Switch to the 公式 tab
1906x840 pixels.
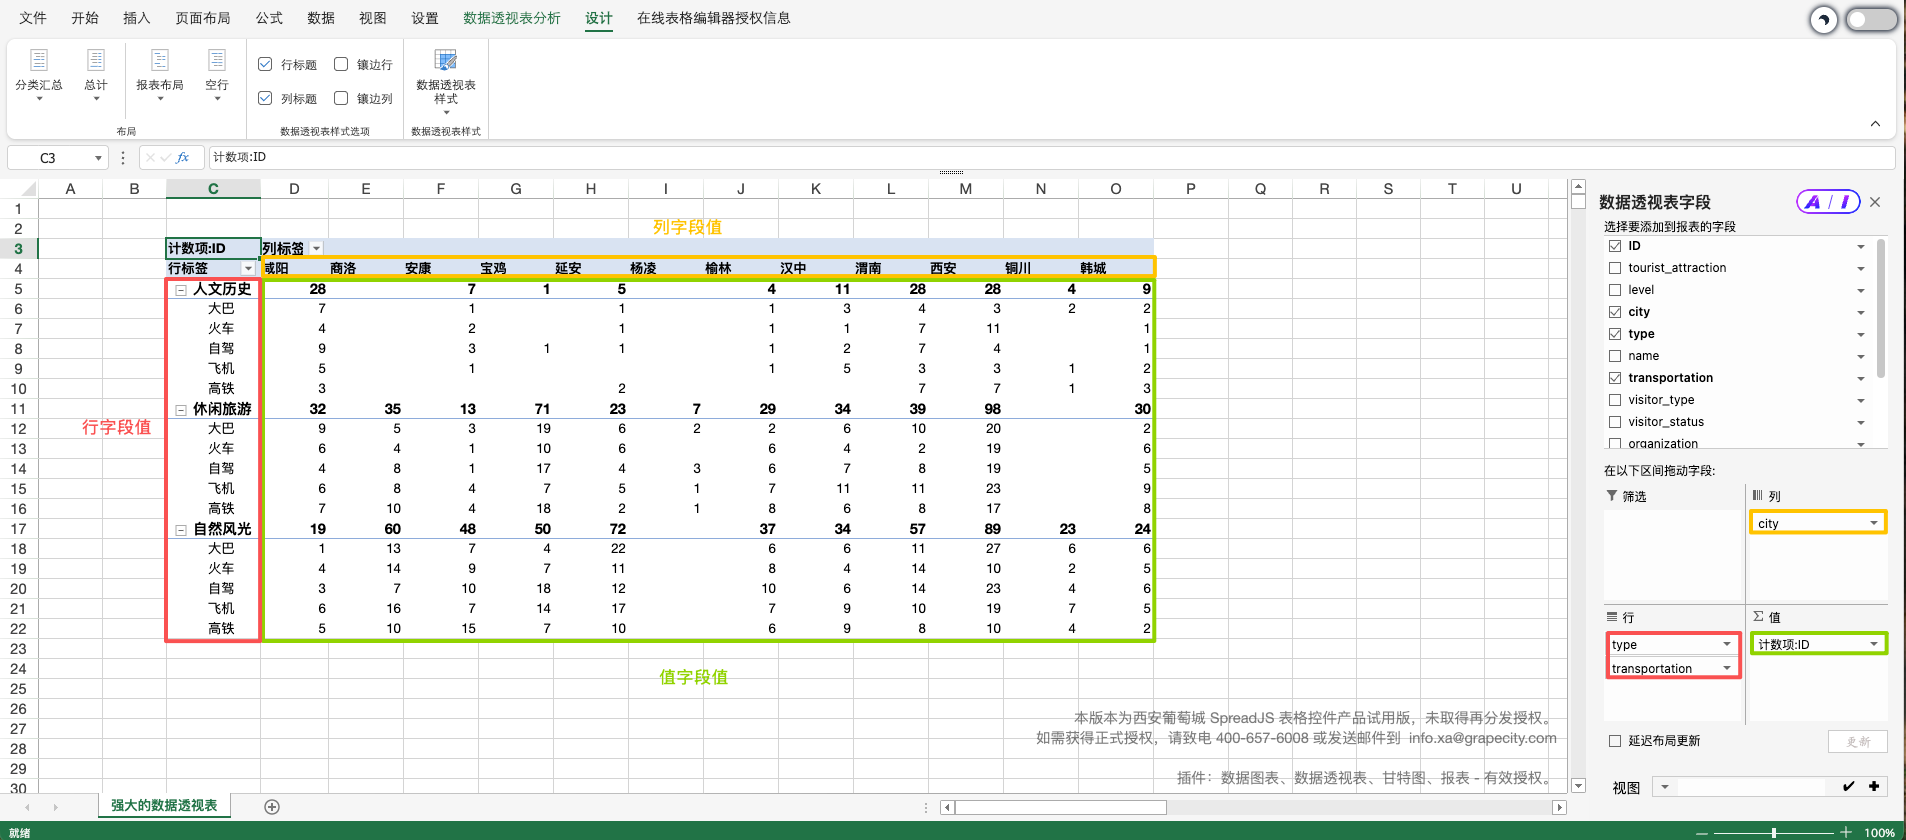point(269,18)
